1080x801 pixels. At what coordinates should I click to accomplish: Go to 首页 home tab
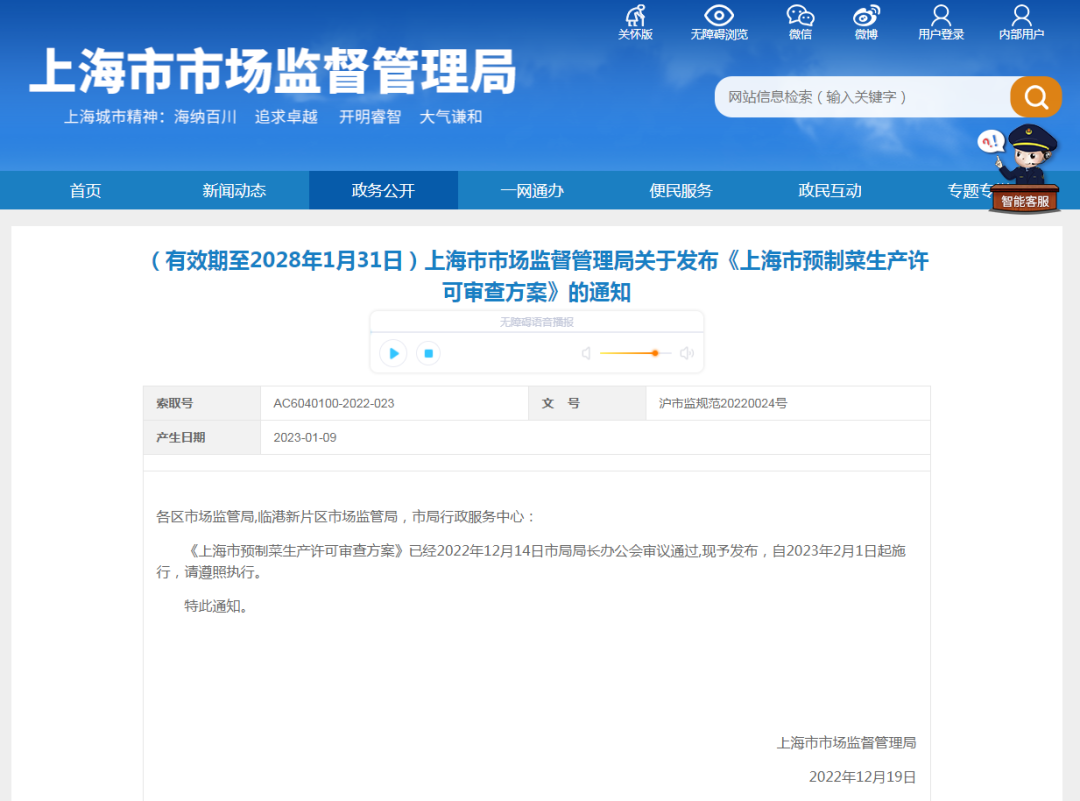point(85,190)
